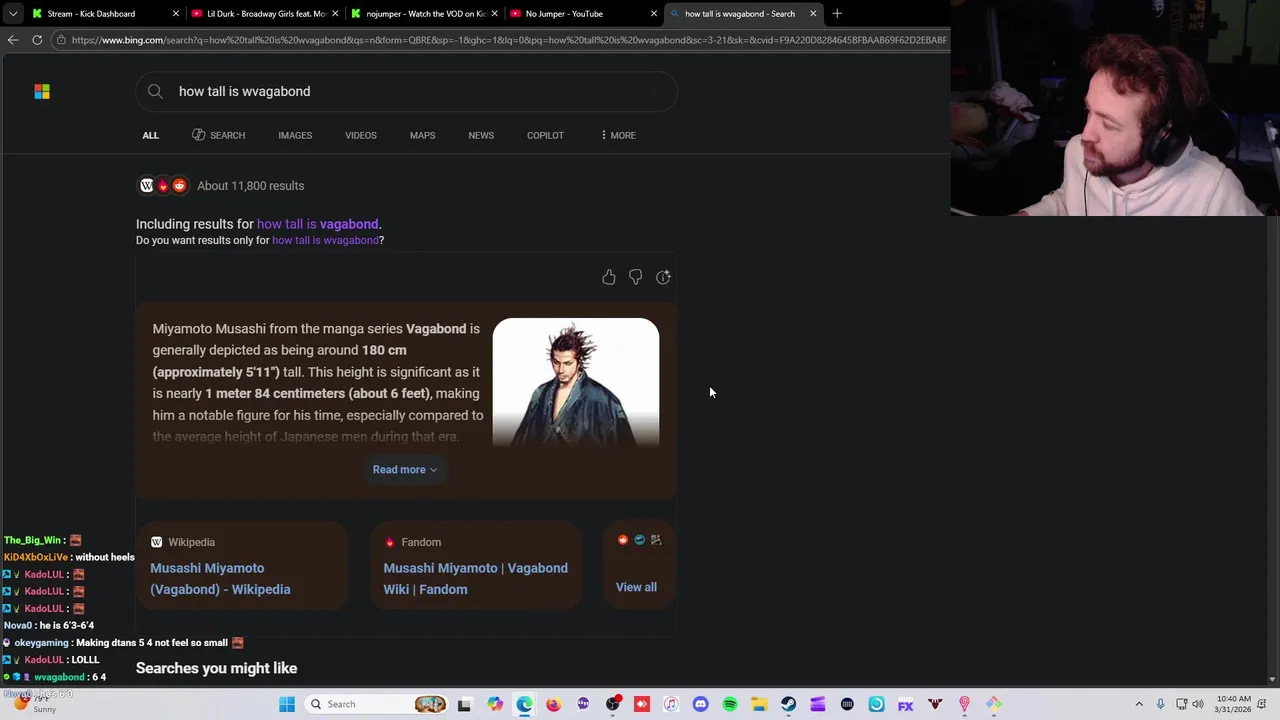Open Spotify from taskbar
Image resolution: width=1280 pixels, height=720 pixels.
[x=730, y=704]
